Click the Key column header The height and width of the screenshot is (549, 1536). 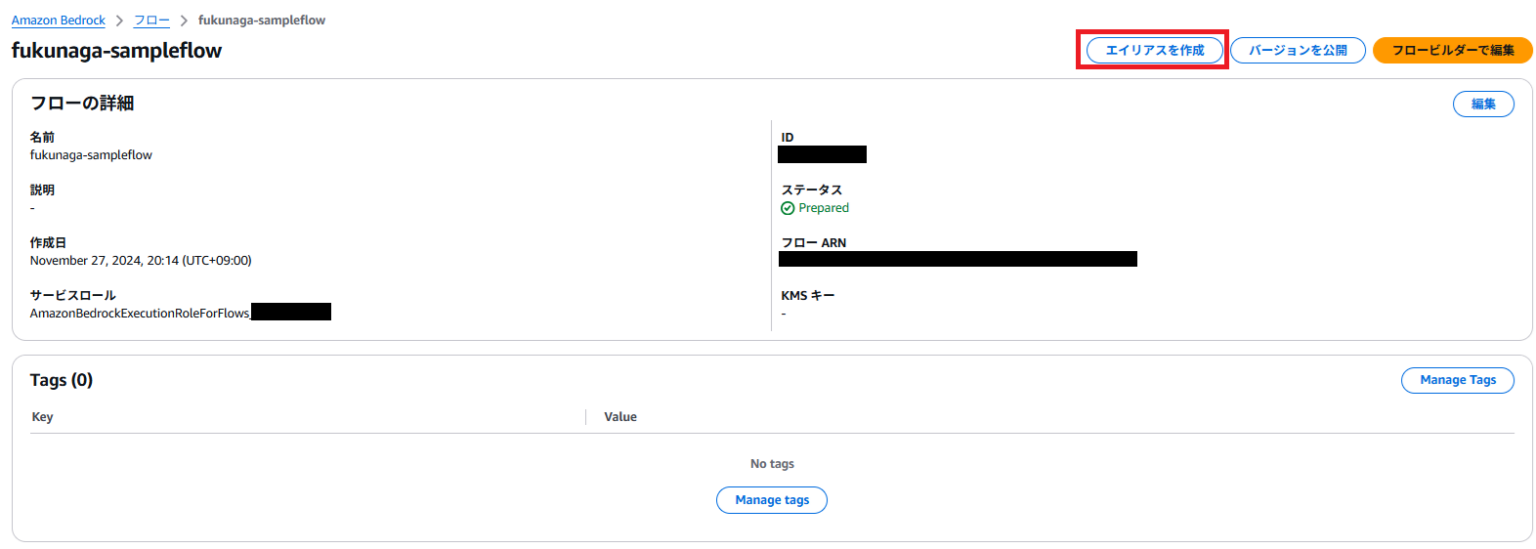(43, 417)
